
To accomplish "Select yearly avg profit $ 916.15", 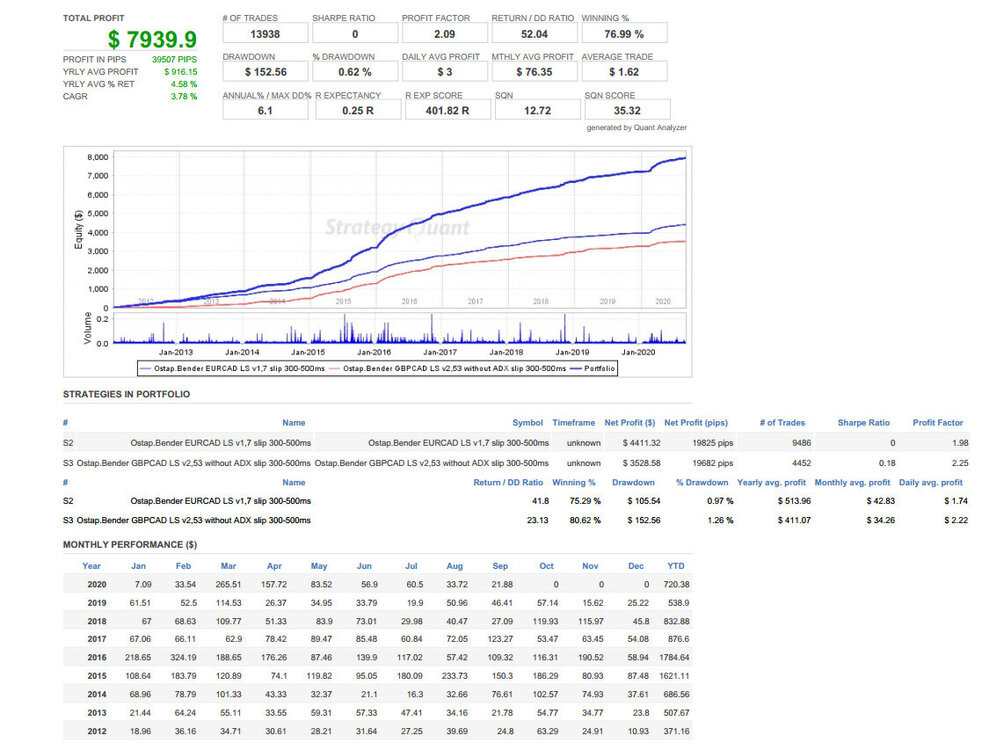I will pos(180,72).
